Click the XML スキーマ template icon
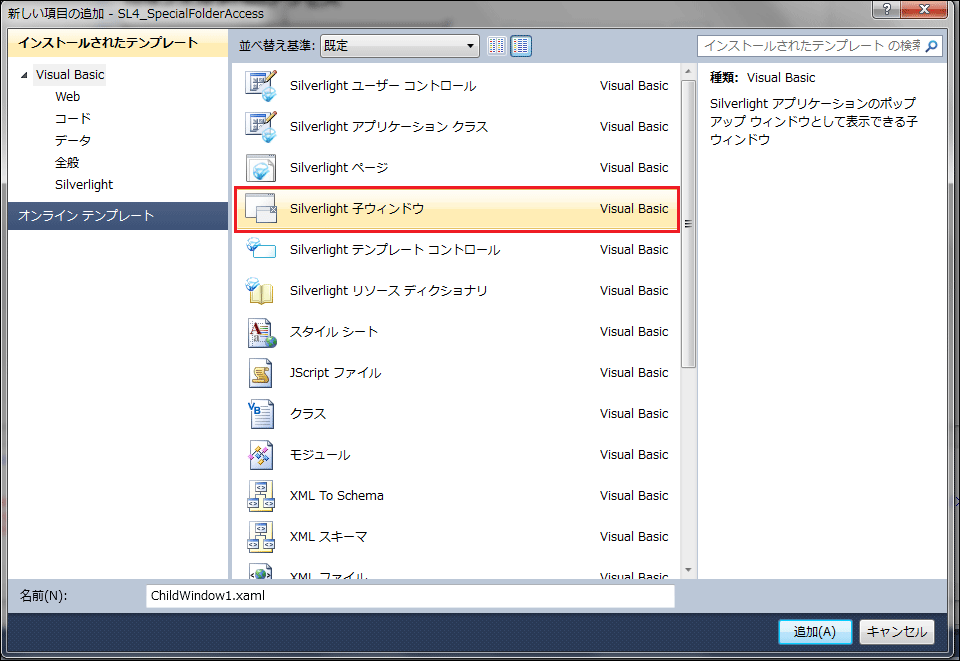This screenshot has height=661, width=960. pyautogui.click(x=261, y=537)
